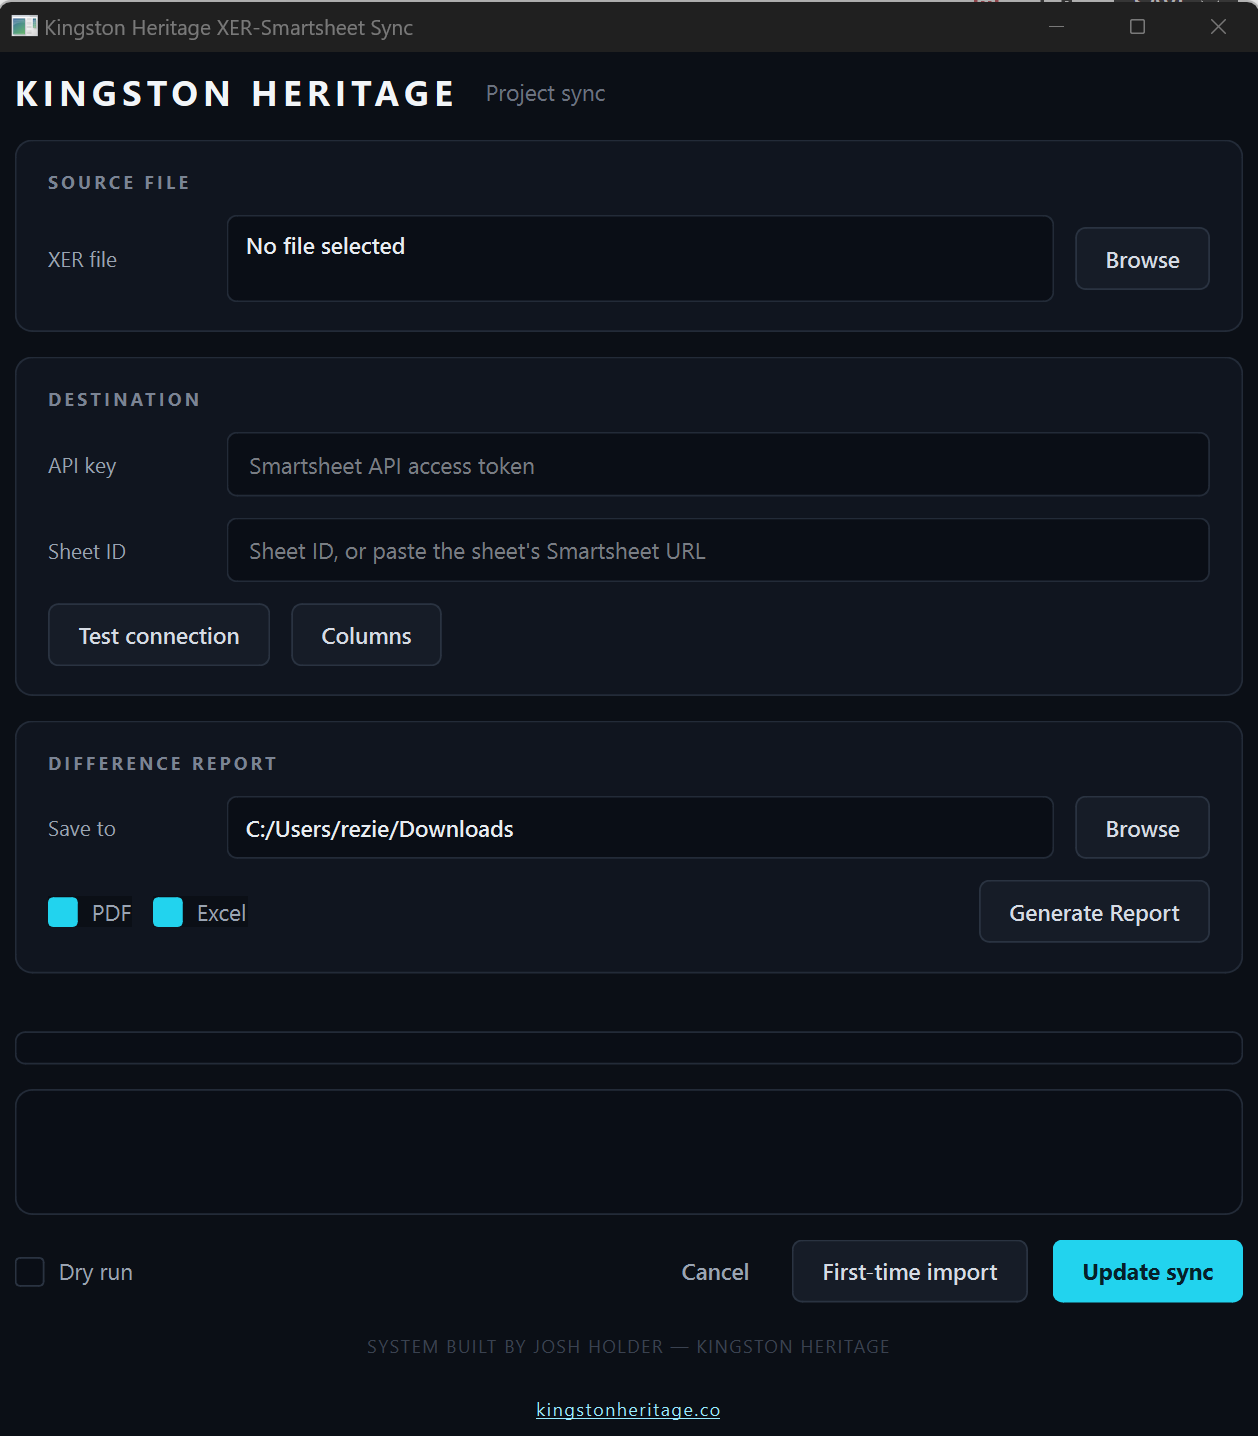Click the log output area
1258x1436 pixels.
click(x=629, y=1152)
